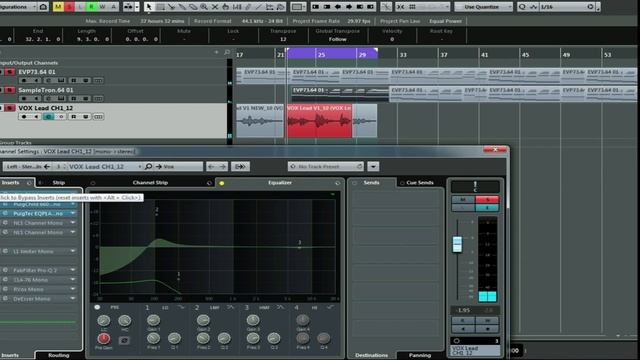
Task: Click the track list search magnifier icon
Action: [x=227, y=52]
